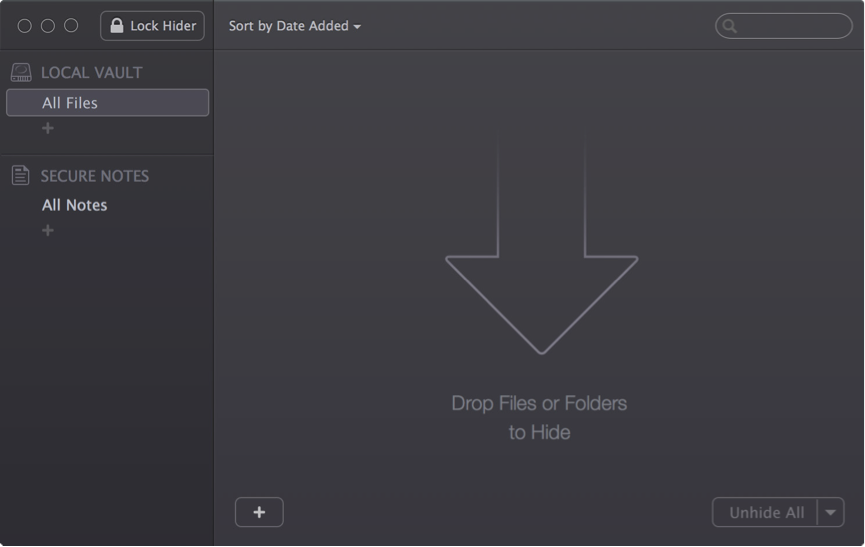The height and width of the screenshot is (547, 865).
Task: Minimize the Hider window
Action: pos(48,26)
